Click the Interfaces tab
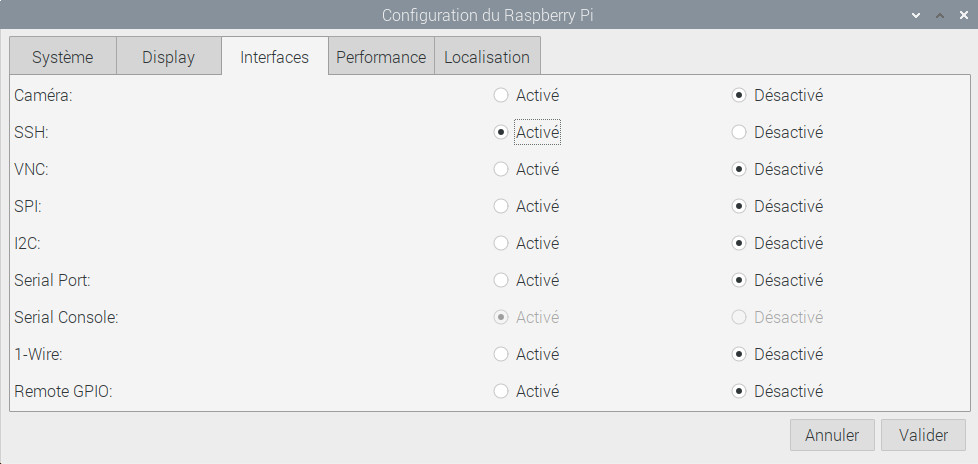This screenshot has height=464, width=978. [x=274, y=57]
